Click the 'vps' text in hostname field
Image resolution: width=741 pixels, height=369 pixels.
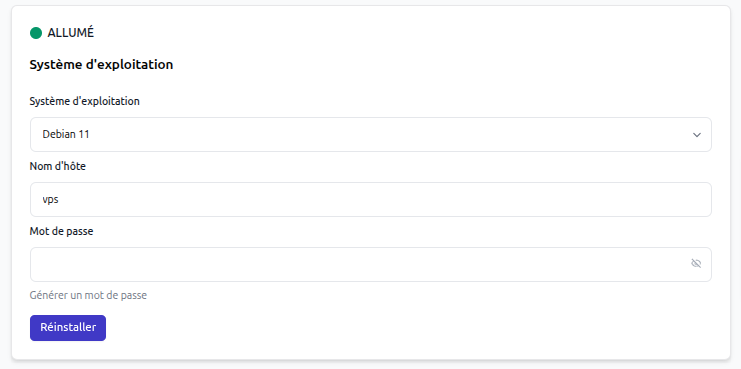coord(50,200)
